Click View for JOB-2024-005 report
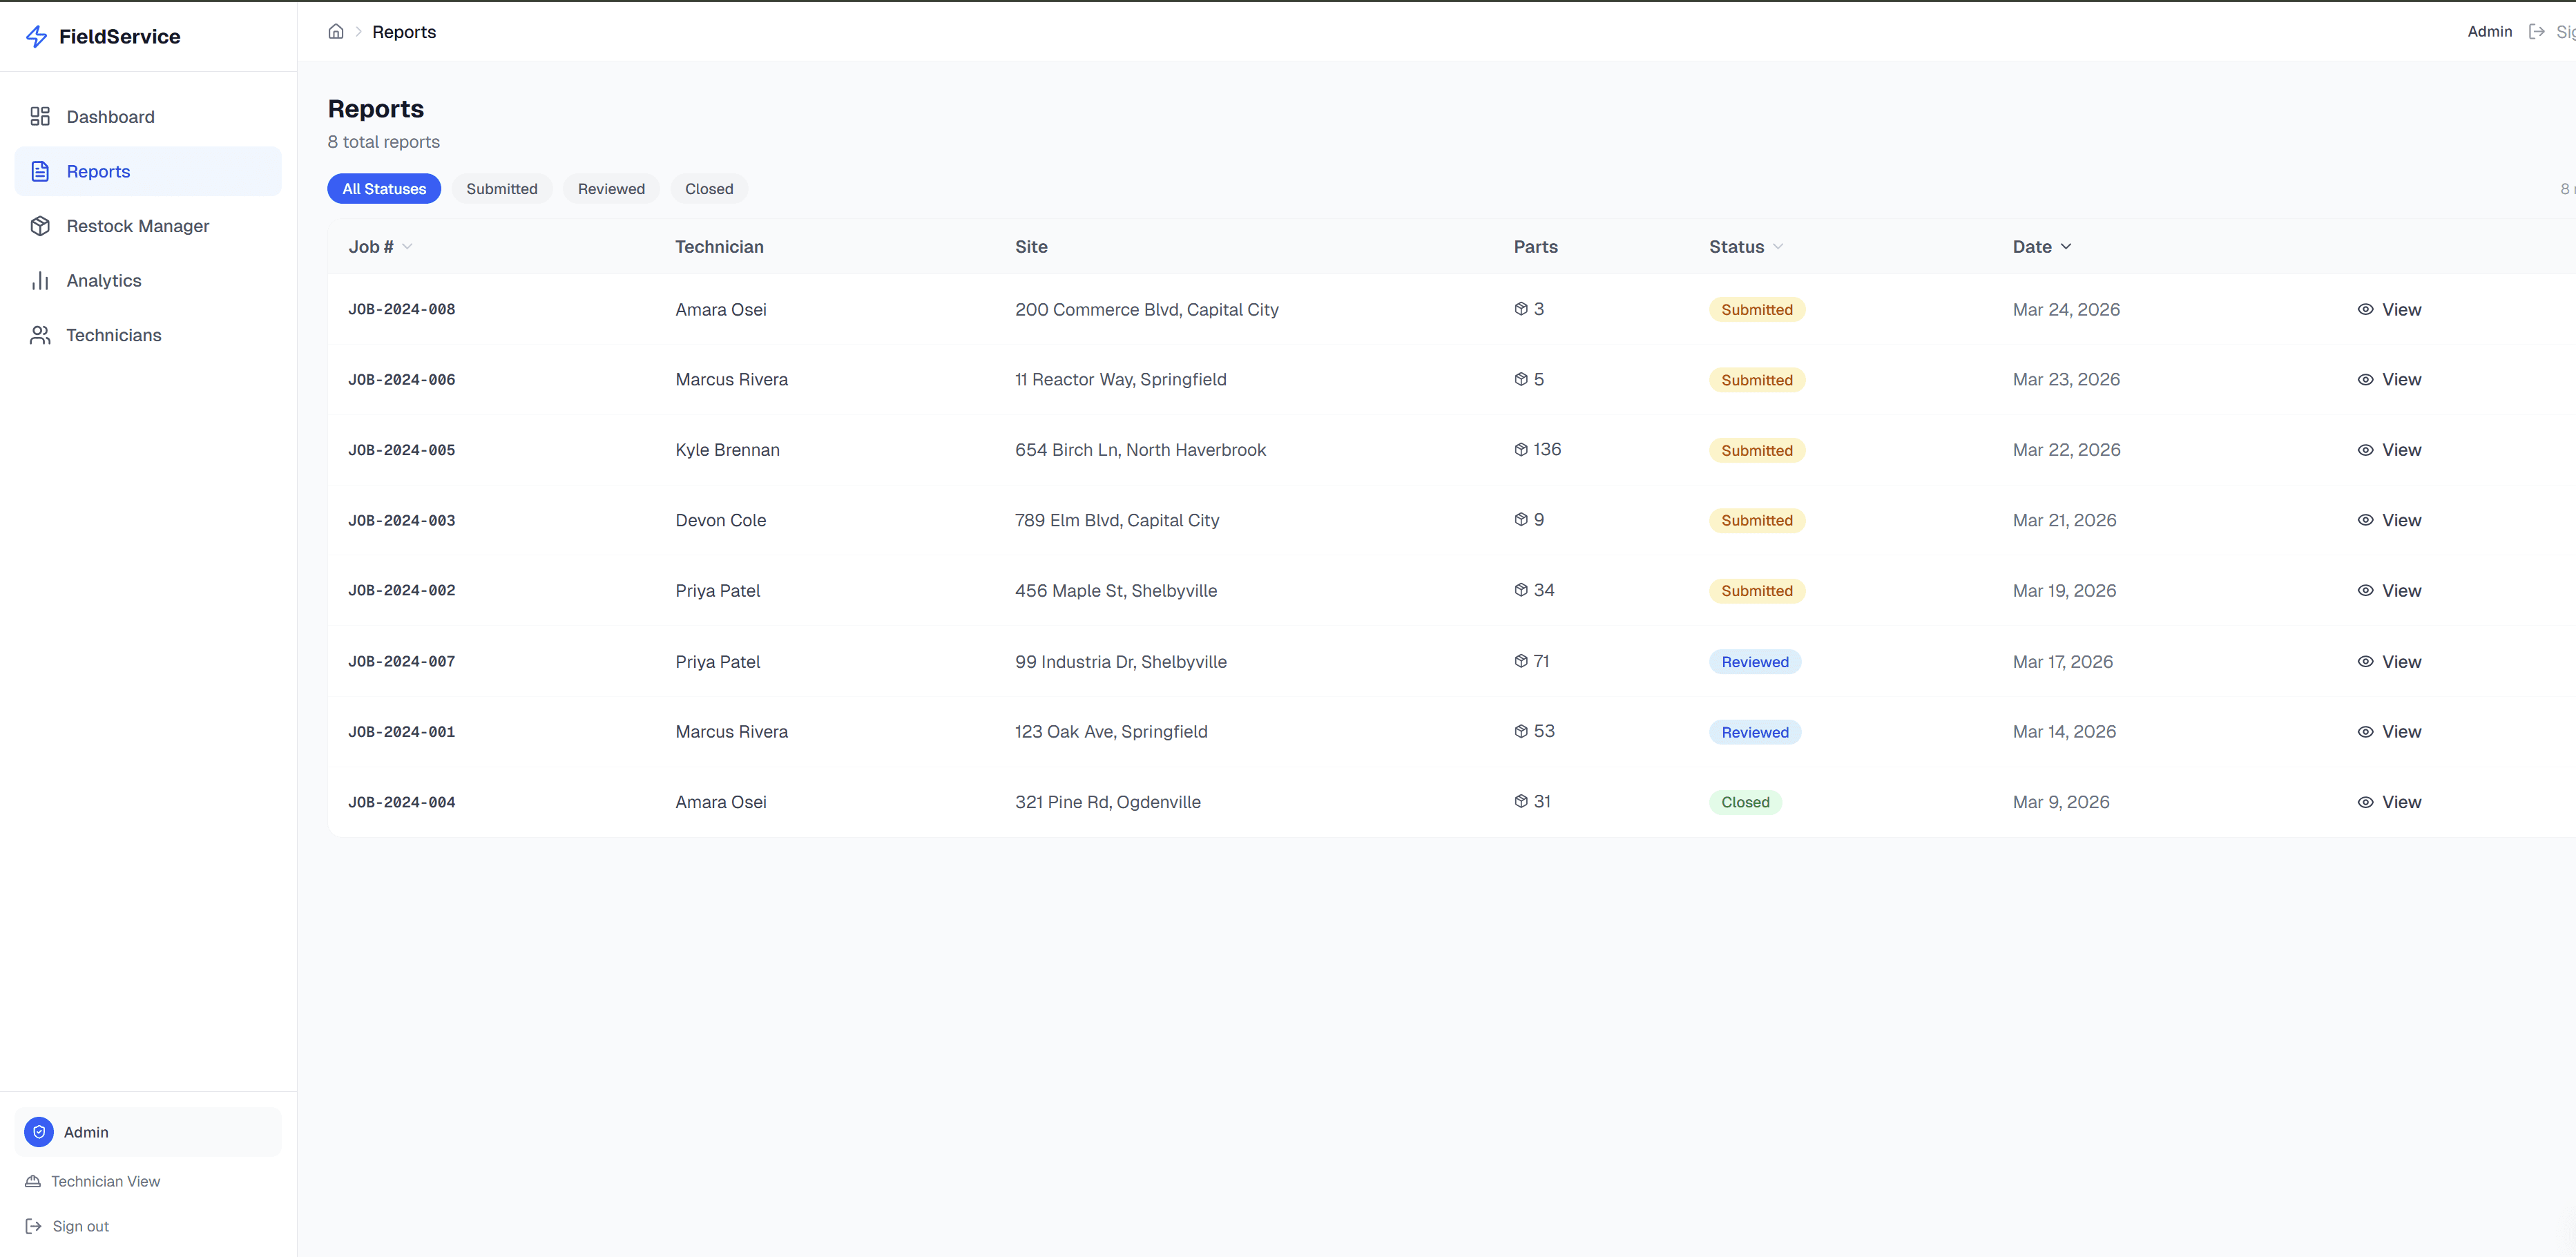This screenshot has width=2576, height=1257. pos(2400,450)
